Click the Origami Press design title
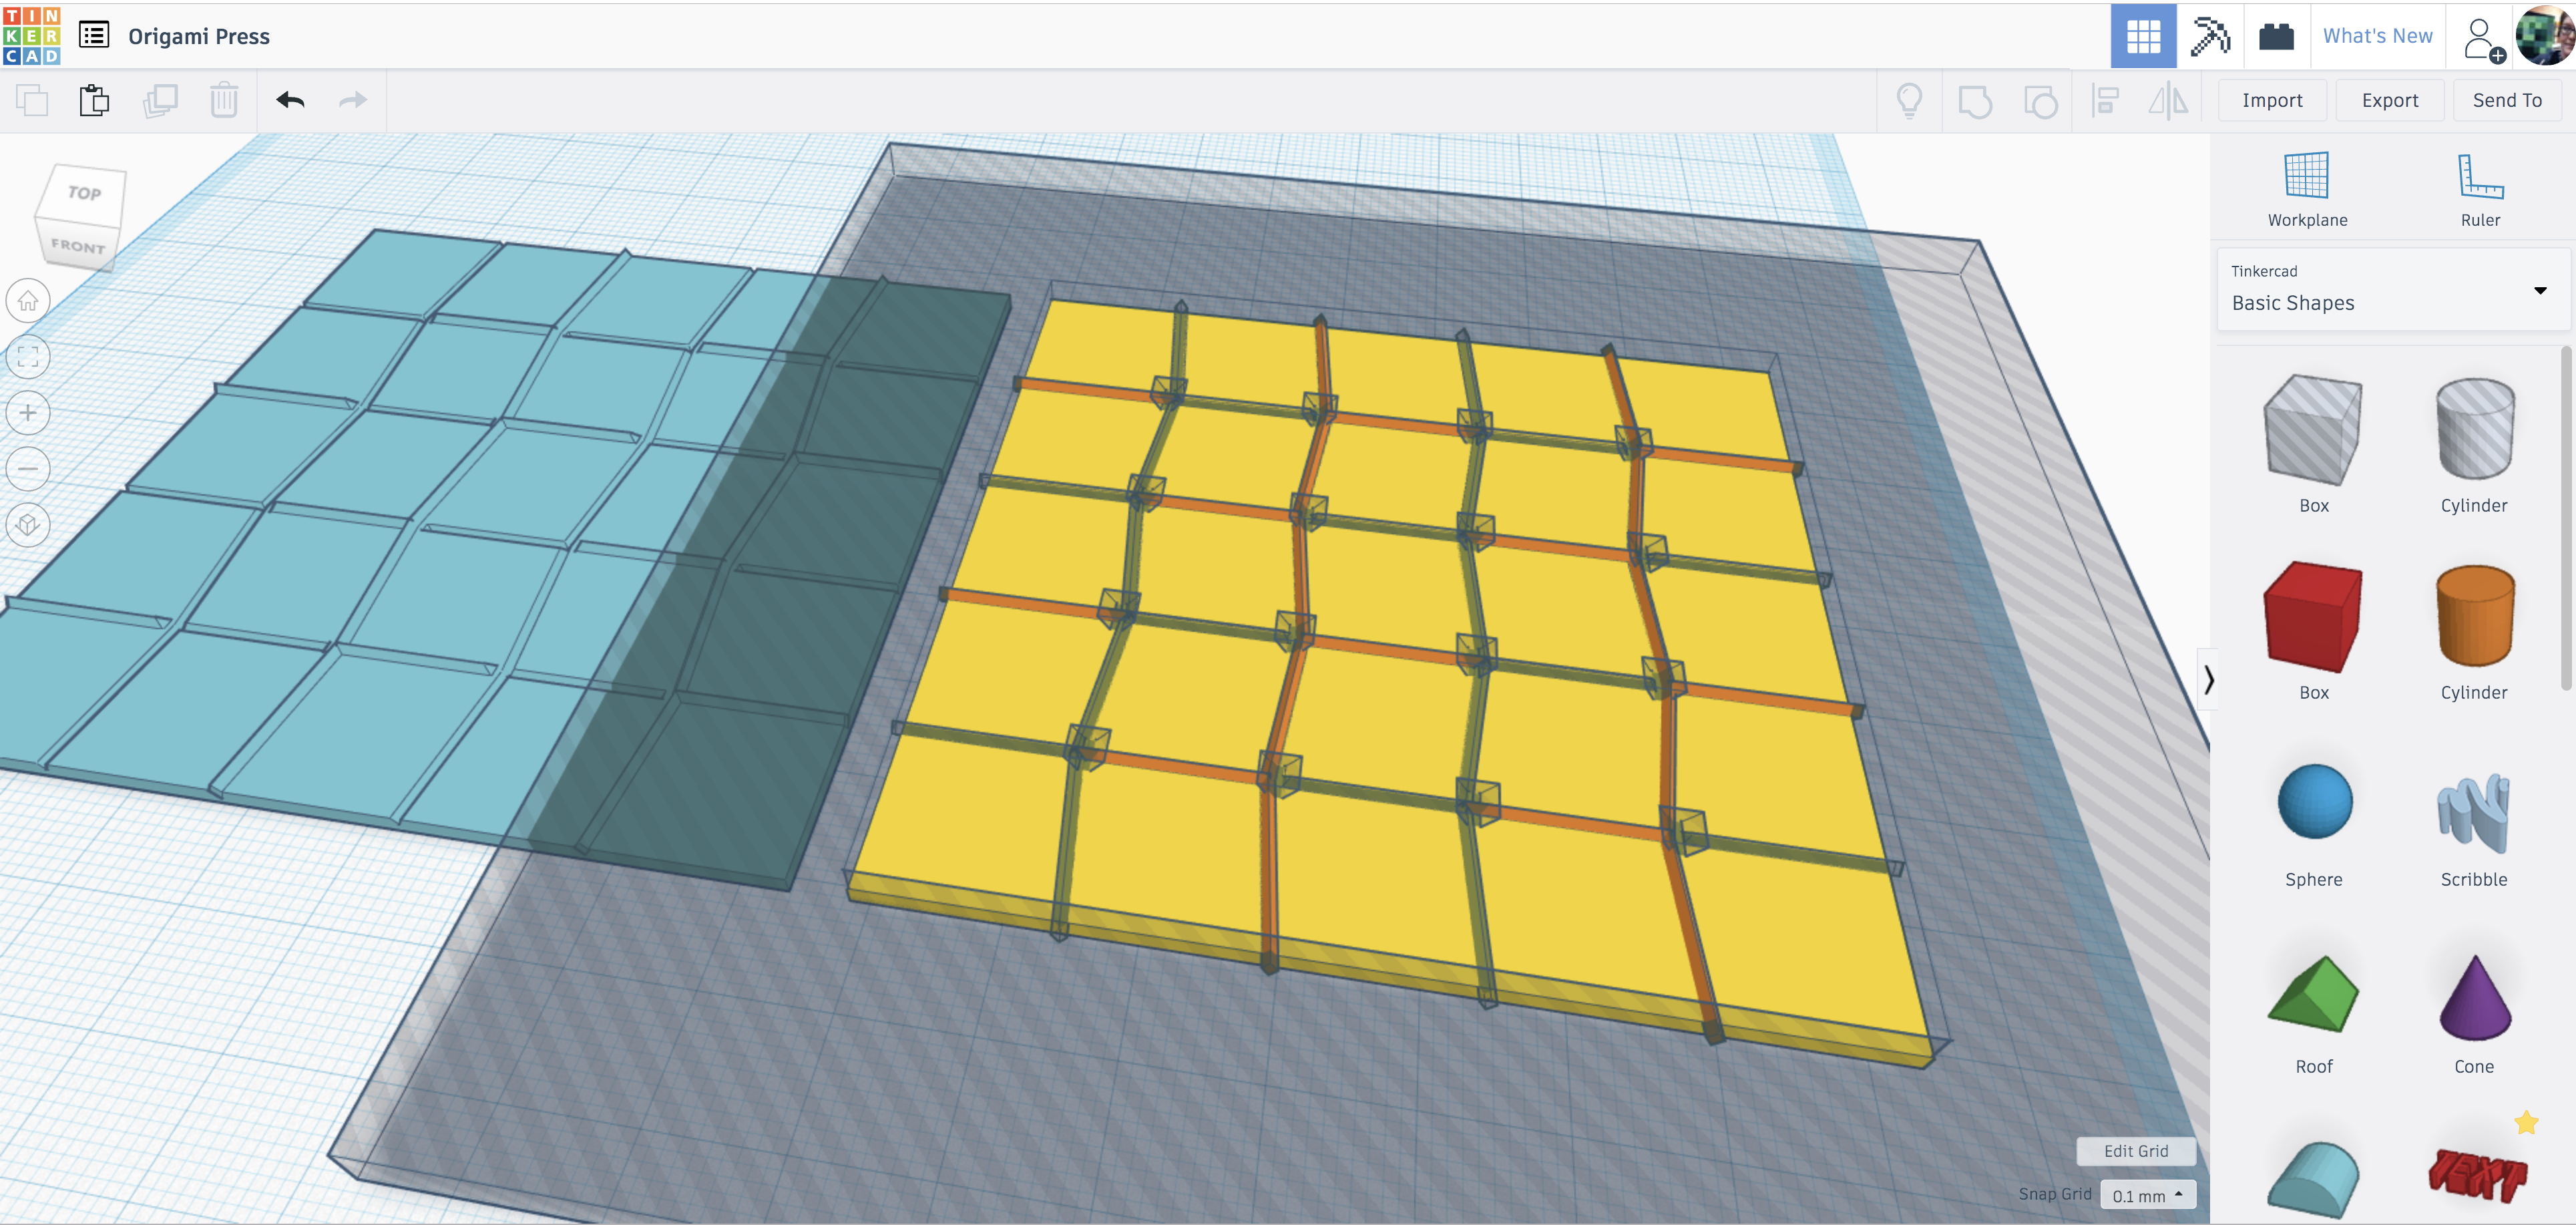 point(199,36)
